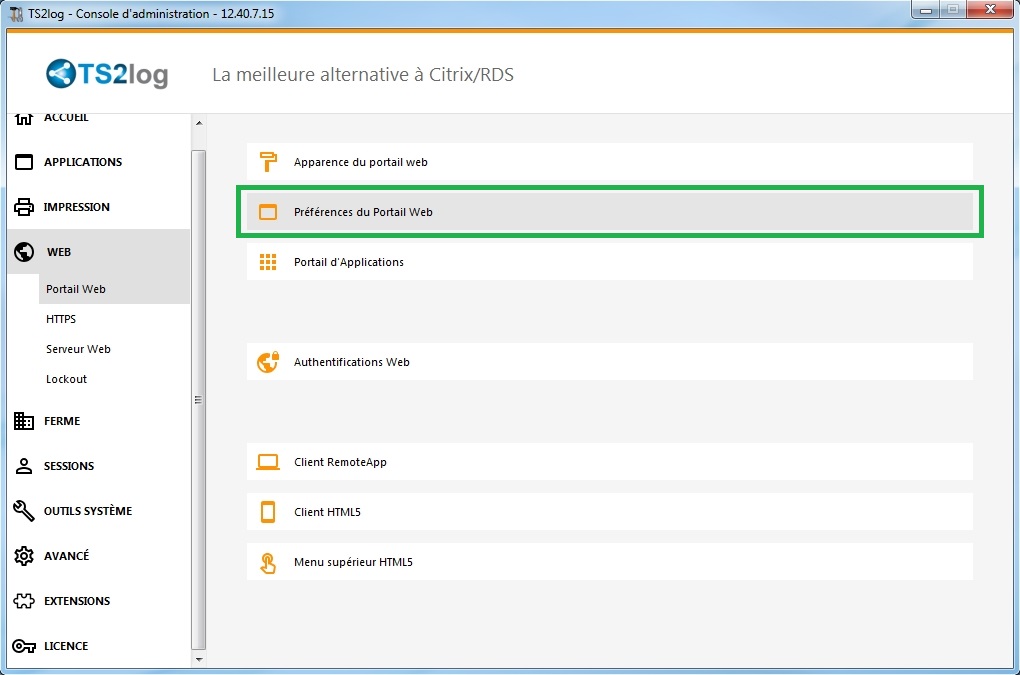The image size is (1020, 675).
Task: Click the puzzle piece Extensions icon
Action: tap(24, 601)
